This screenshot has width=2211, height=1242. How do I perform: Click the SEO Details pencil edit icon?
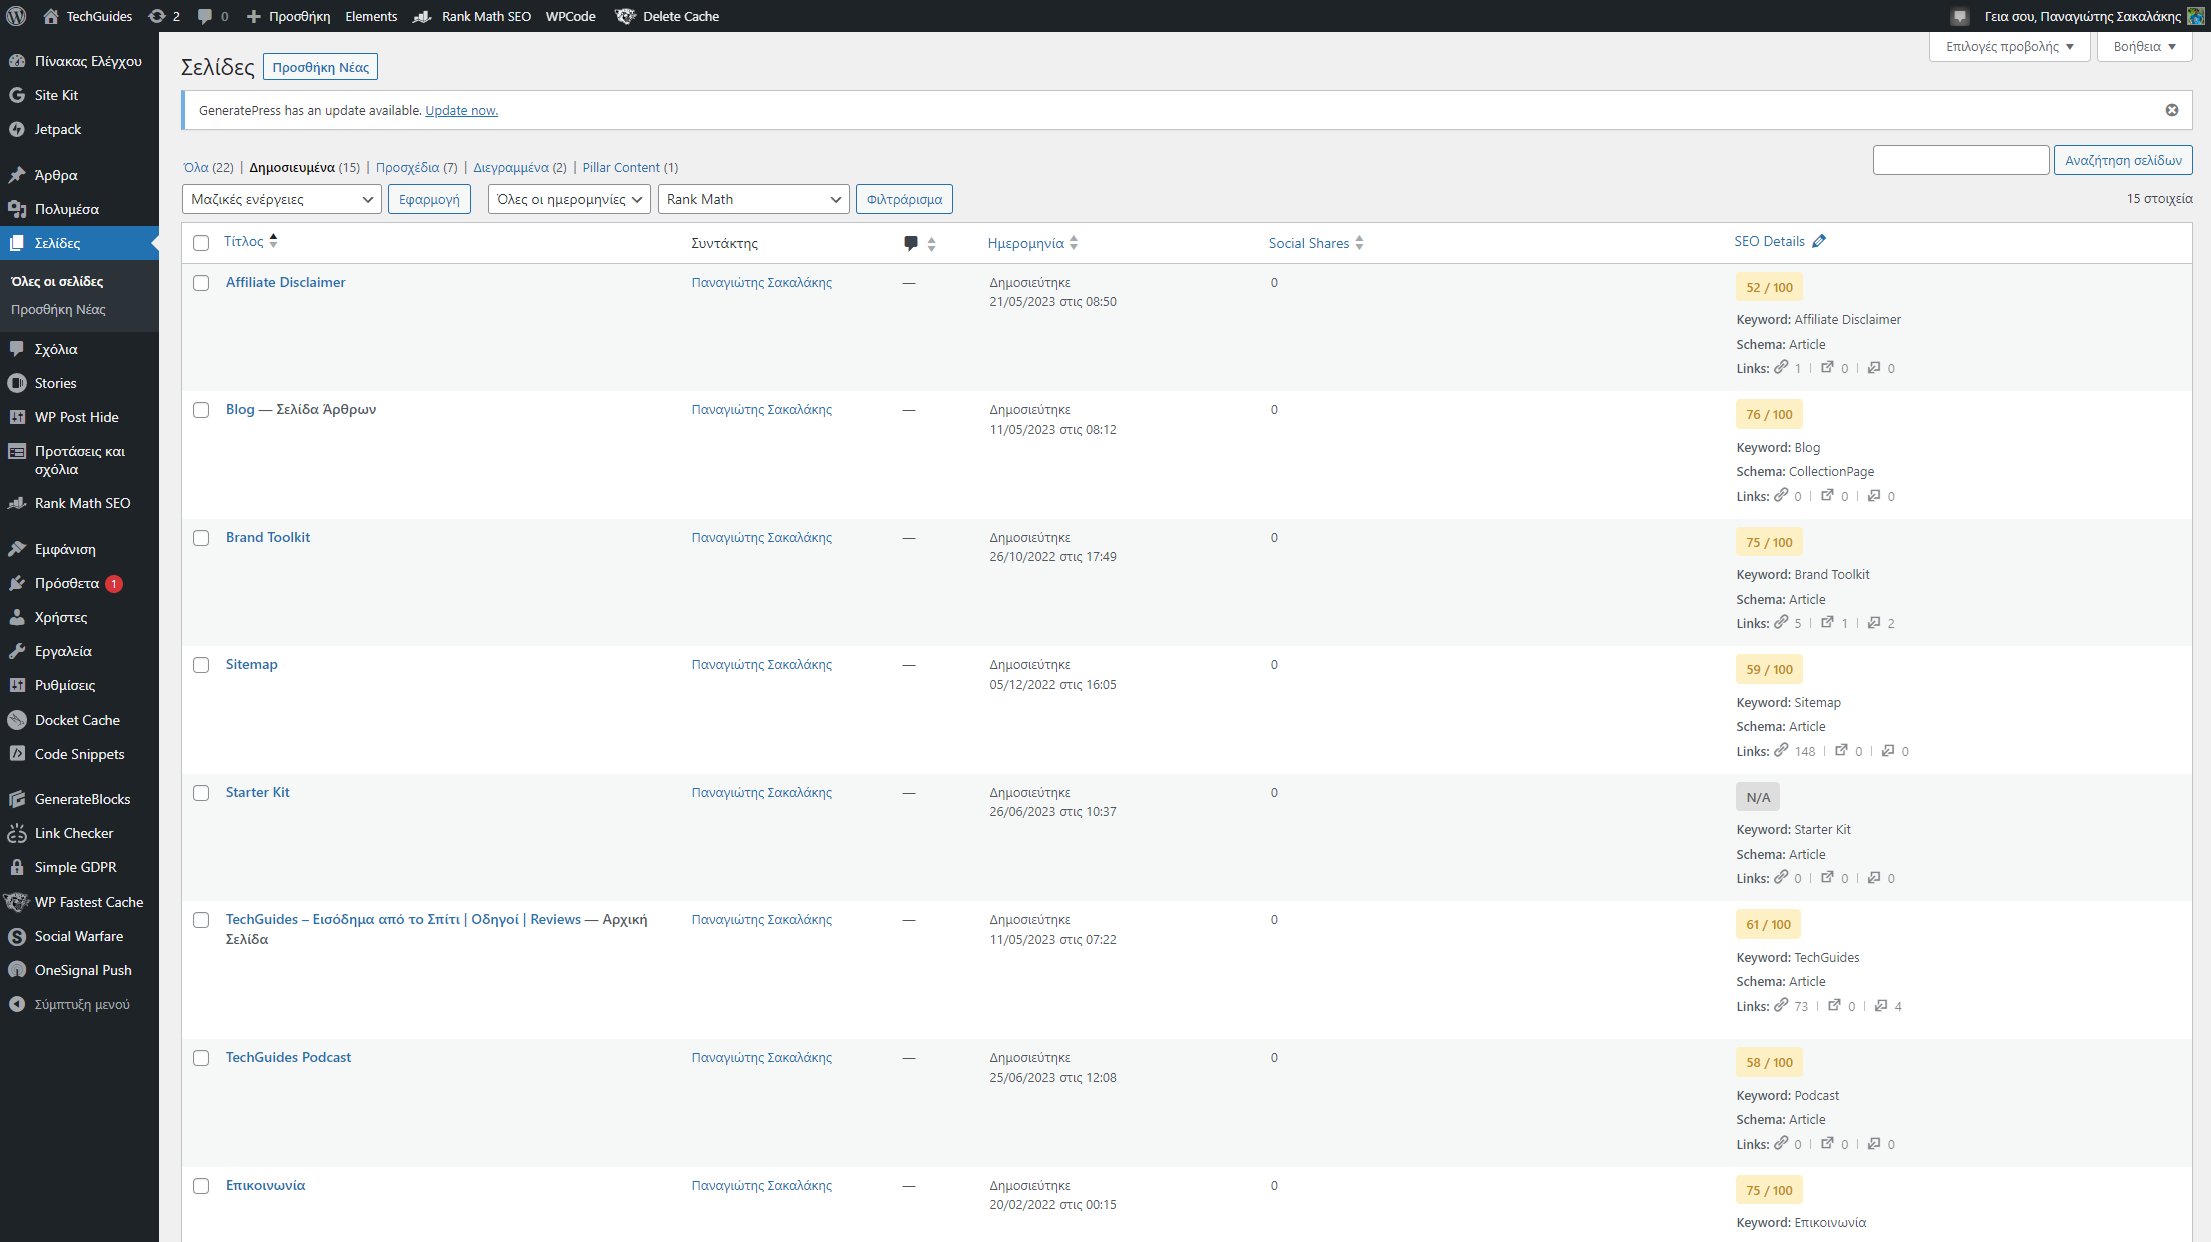(1819, 241)
